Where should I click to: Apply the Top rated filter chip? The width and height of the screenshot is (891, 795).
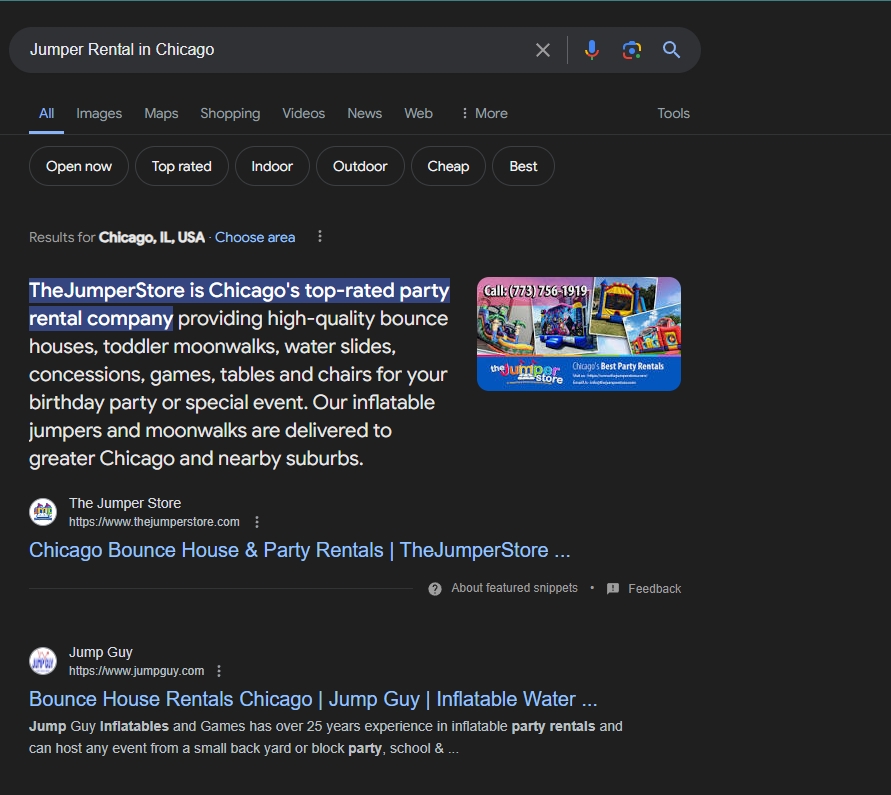181,166
